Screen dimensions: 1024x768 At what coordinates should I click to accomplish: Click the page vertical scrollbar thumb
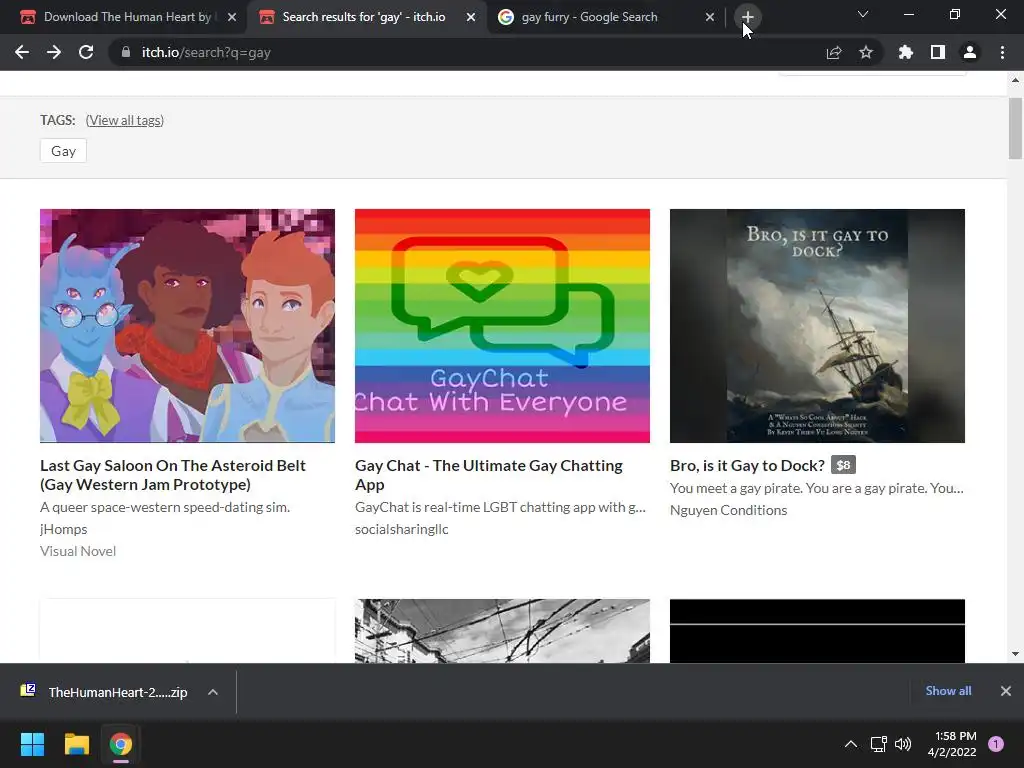tap(1015, 128)
